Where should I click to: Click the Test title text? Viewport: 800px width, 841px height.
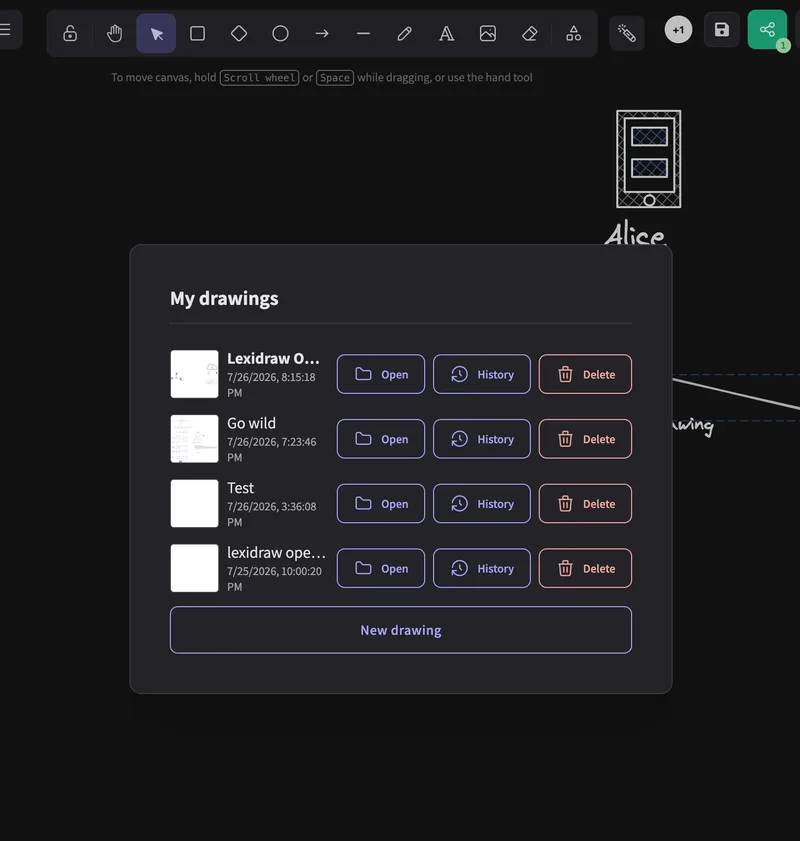click(x=240, y=488)
